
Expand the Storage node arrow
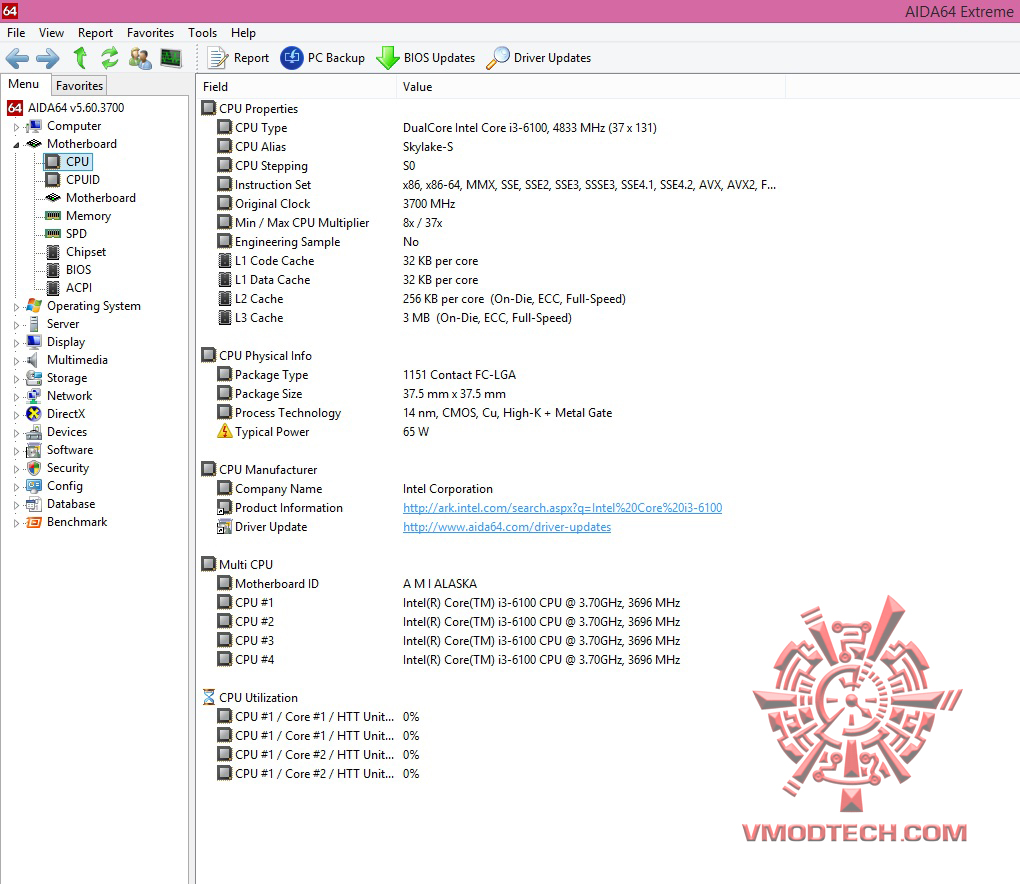tap(16, 379)
